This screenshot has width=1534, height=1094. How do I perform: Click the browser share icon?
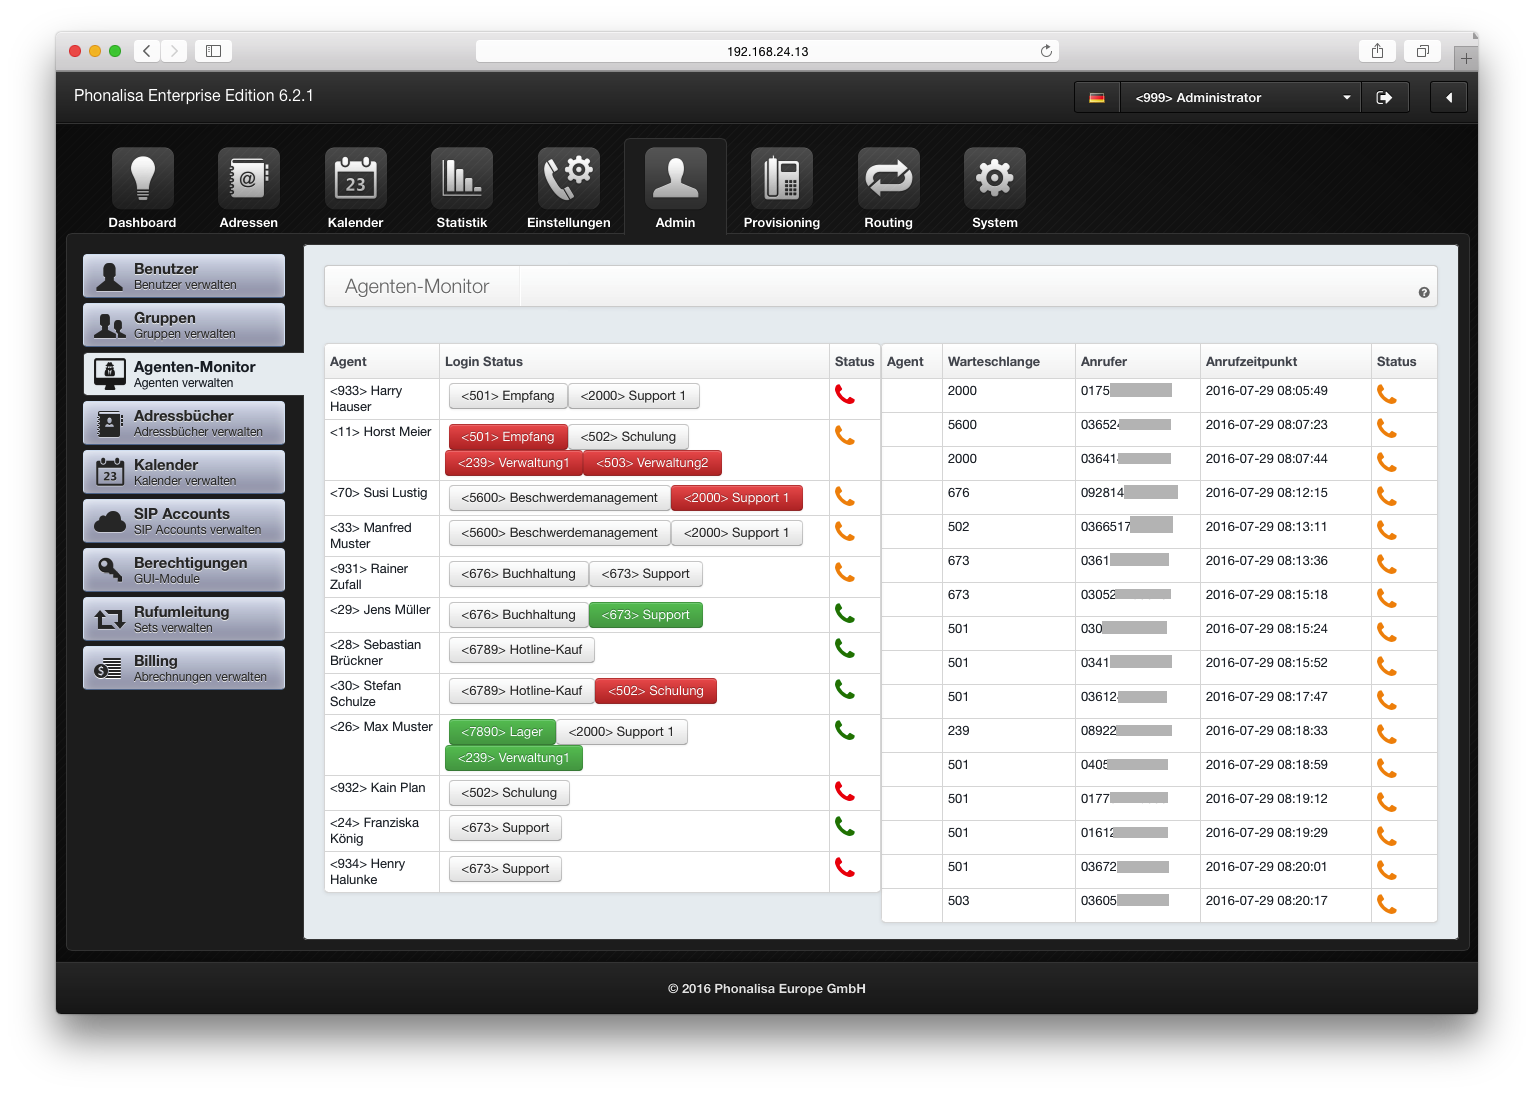[x=1378, y=51]
